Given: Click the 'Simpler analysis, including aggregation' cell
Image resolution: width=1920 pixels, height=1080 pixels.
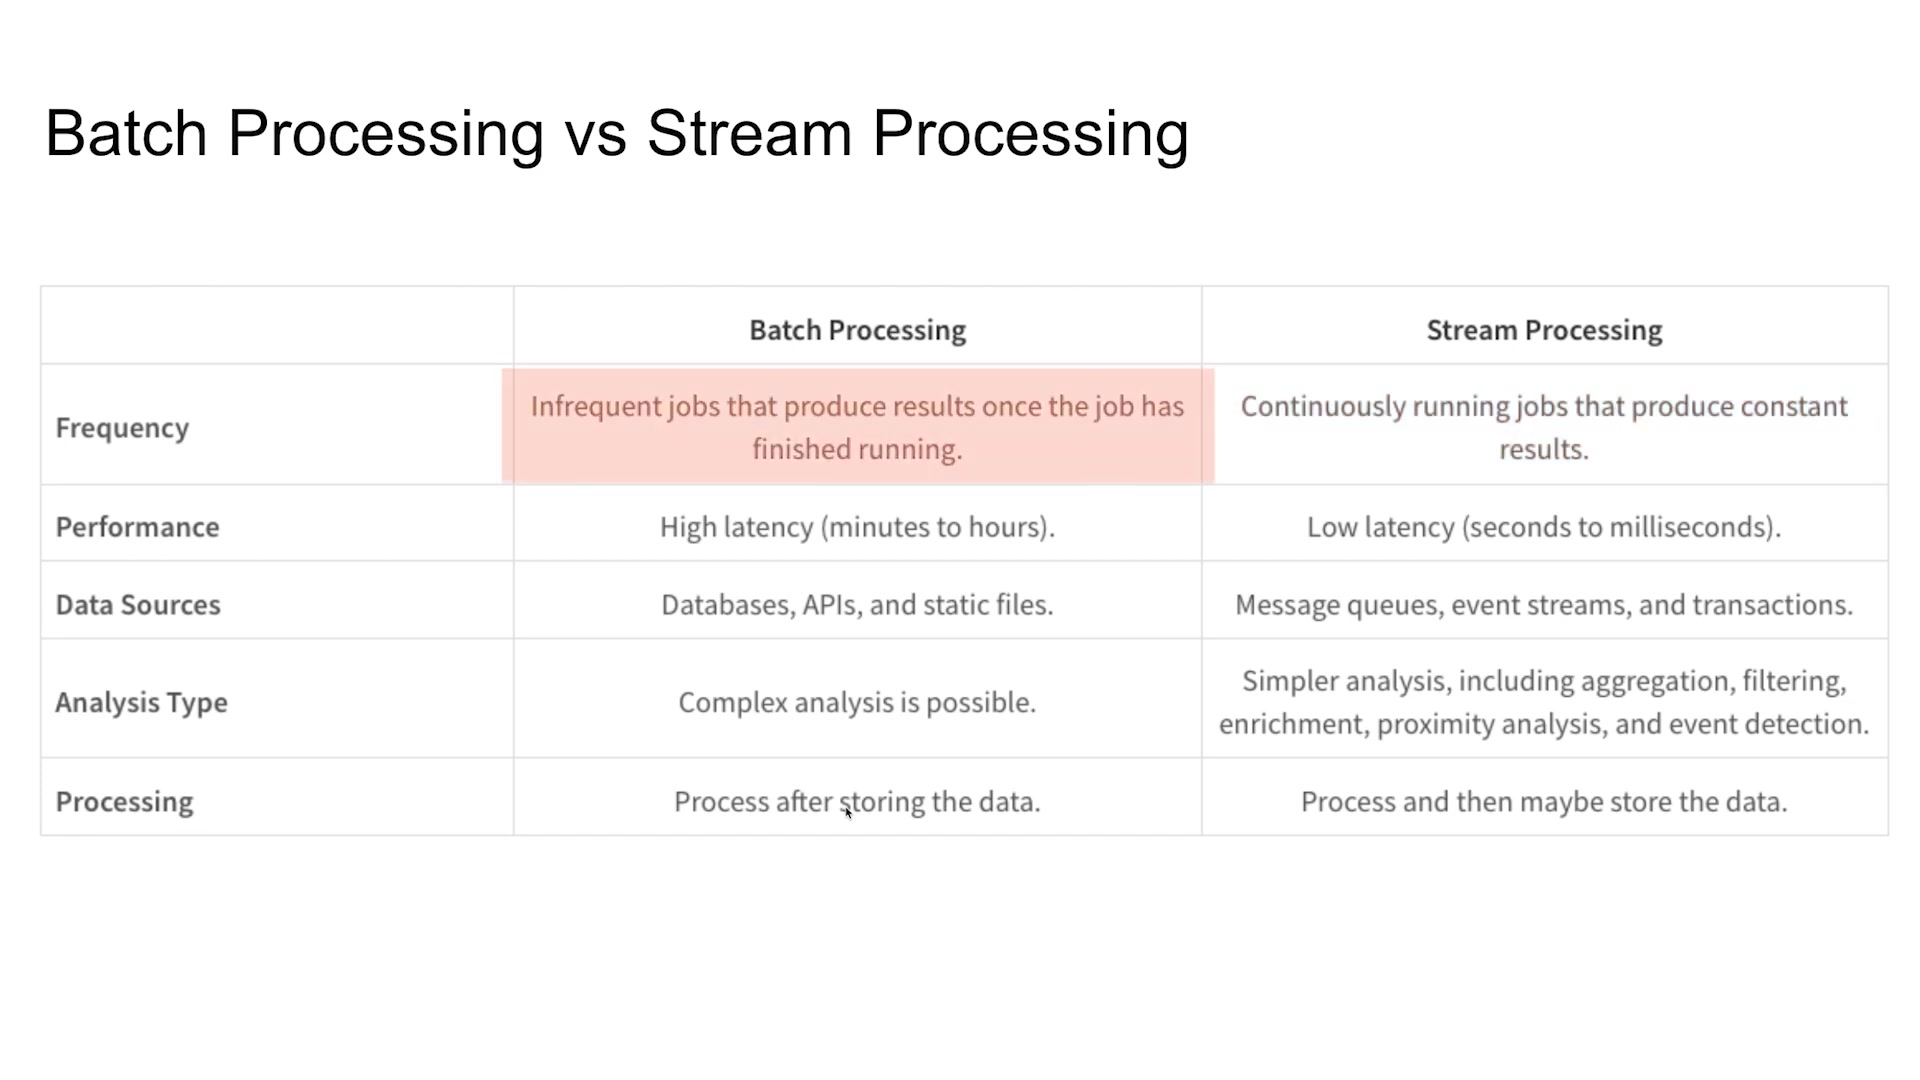Looking at the screenshot, I should pos(1544,702).
